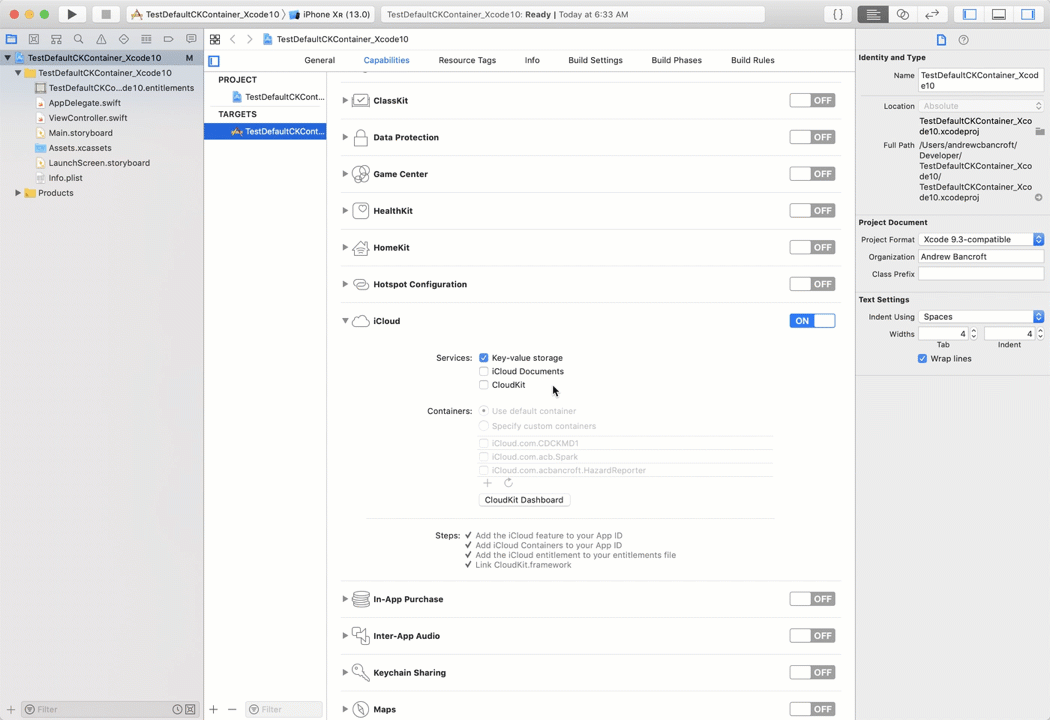Hide the navigator panel
The height and width of the screenshot is (720, 1050).
[969, 14]
